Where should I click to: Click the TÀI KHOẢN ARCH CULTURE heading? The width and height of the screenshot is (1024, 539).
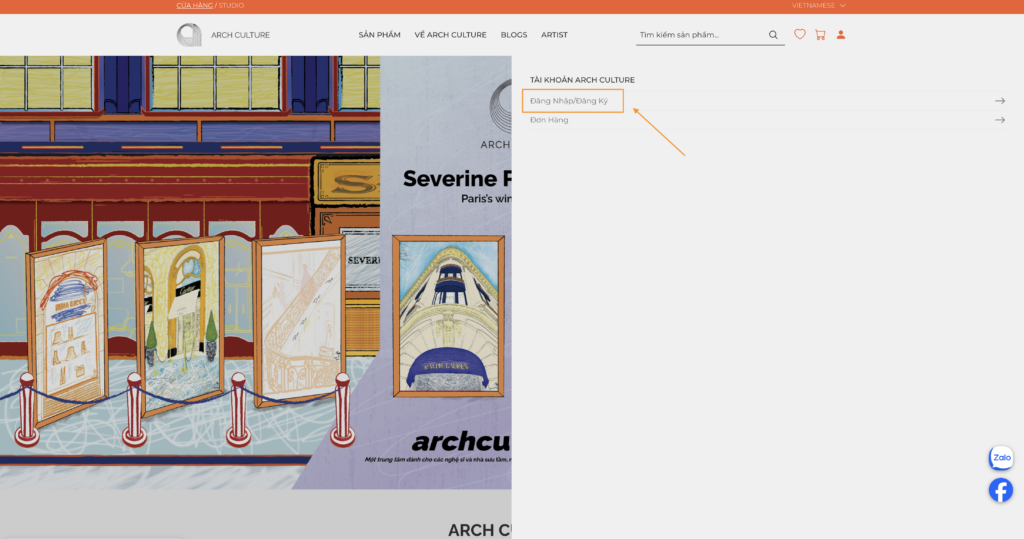[582, 80]
